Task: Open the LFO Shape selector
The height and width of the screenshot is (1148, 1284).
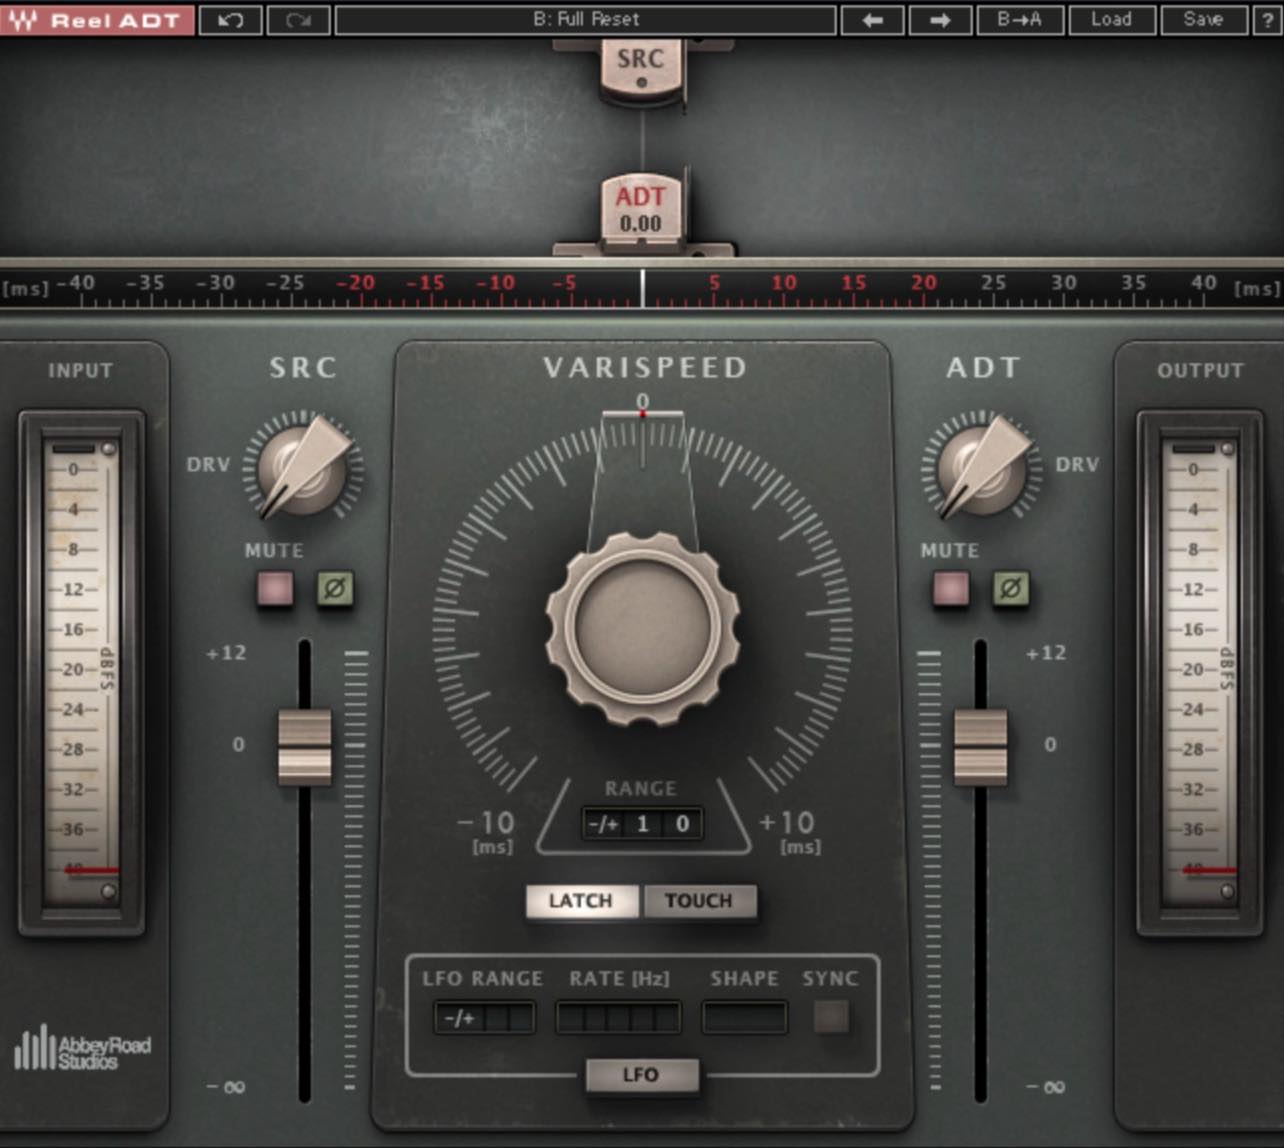Action: tap(744, 1018)
